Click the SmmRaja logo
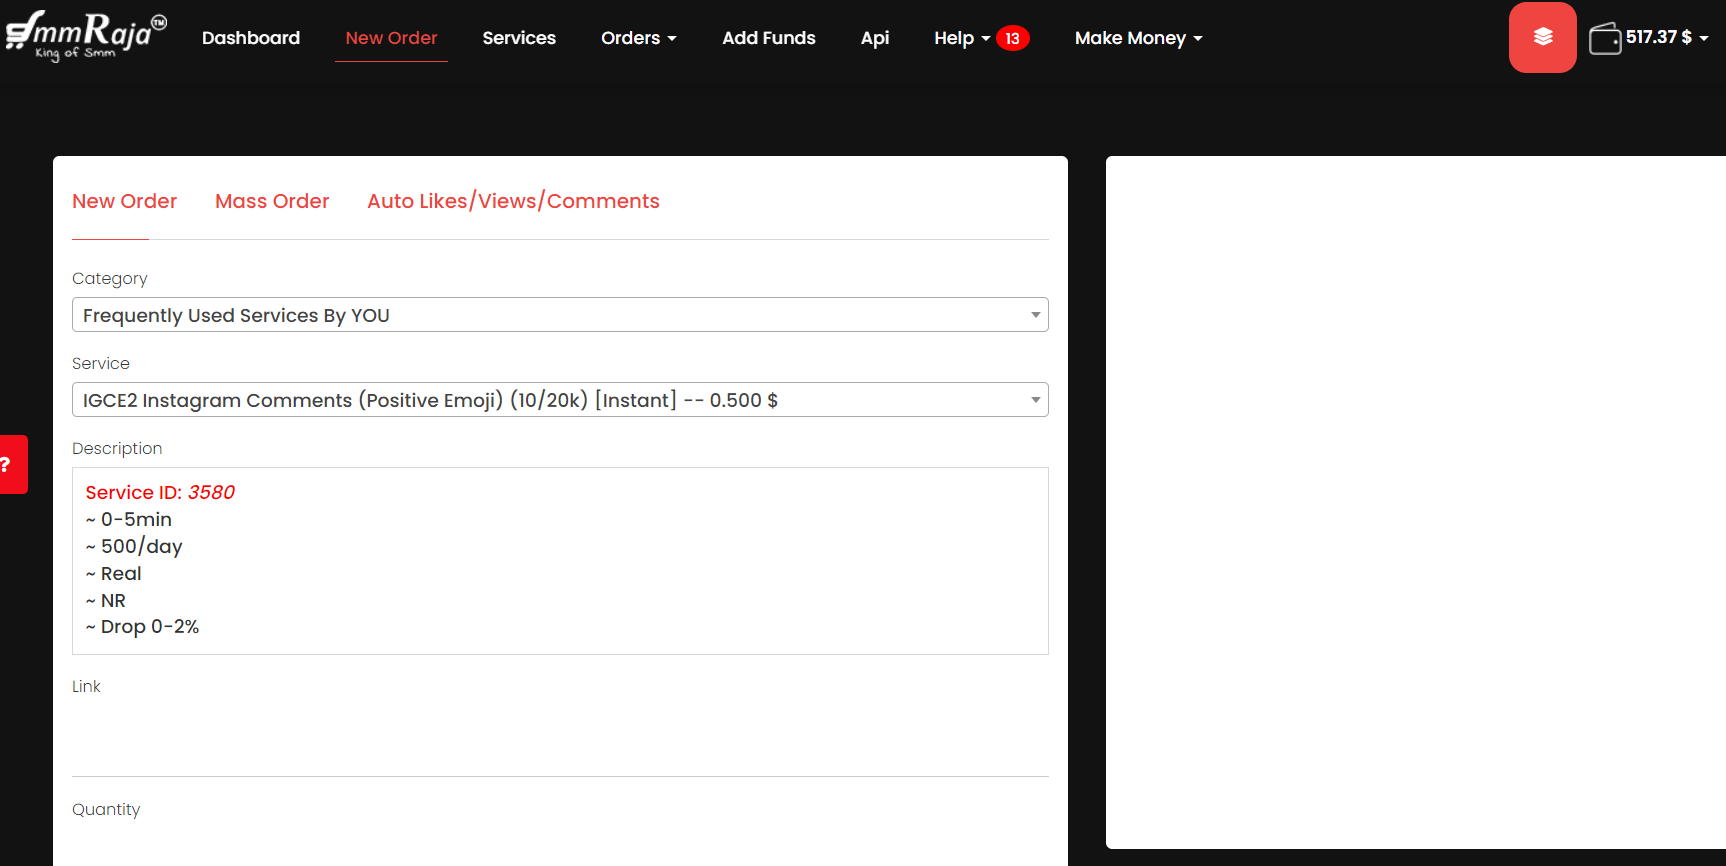 (x=85, y=36)
